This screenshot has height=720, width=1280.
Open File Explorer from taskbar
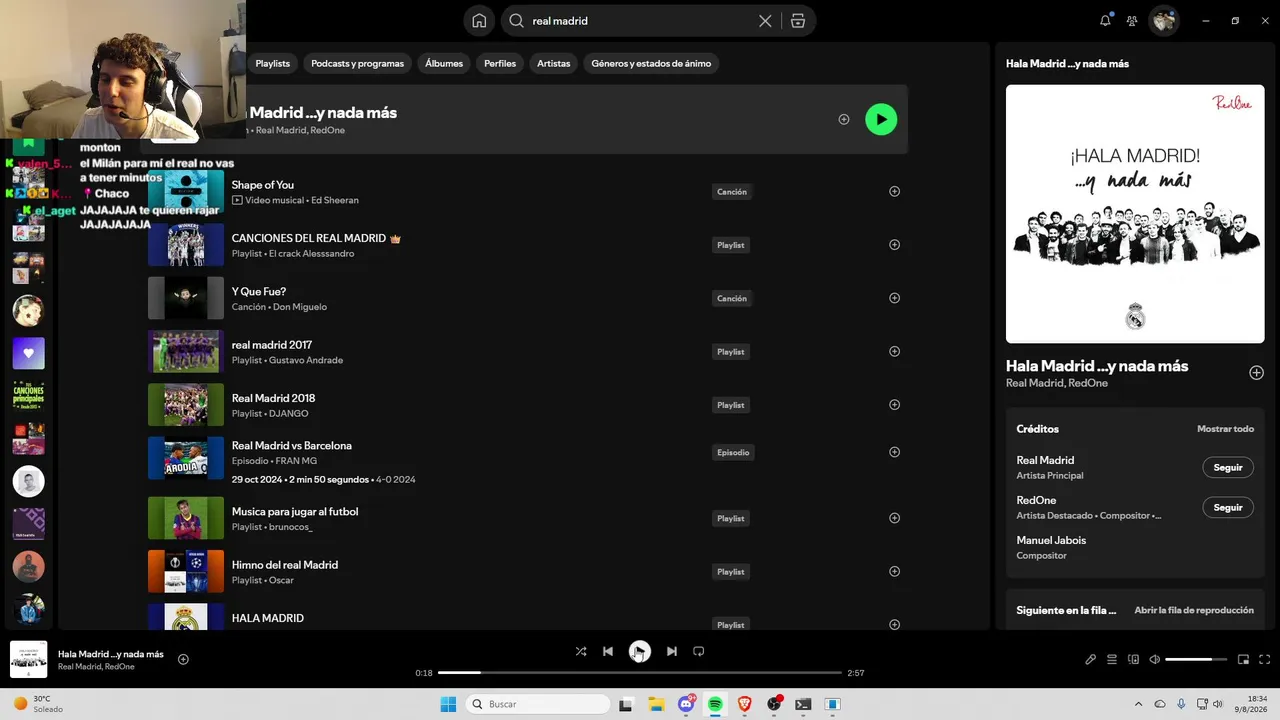pos(656,704)
